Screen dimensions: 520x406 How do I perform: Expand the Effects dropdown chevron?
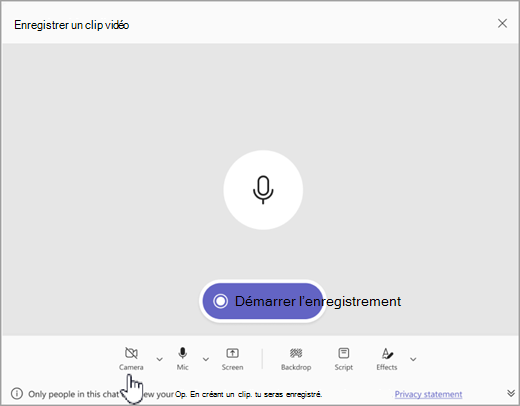point(413,359)
